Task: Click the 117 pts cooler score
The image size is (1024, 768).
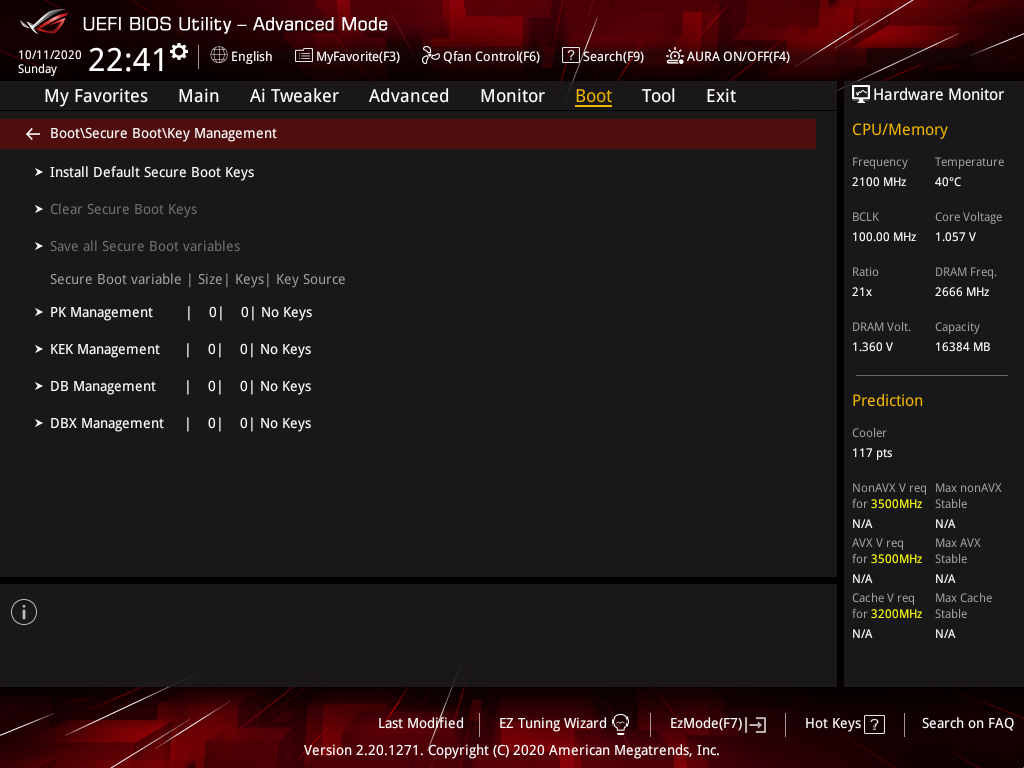Action: tap(872, 453)
